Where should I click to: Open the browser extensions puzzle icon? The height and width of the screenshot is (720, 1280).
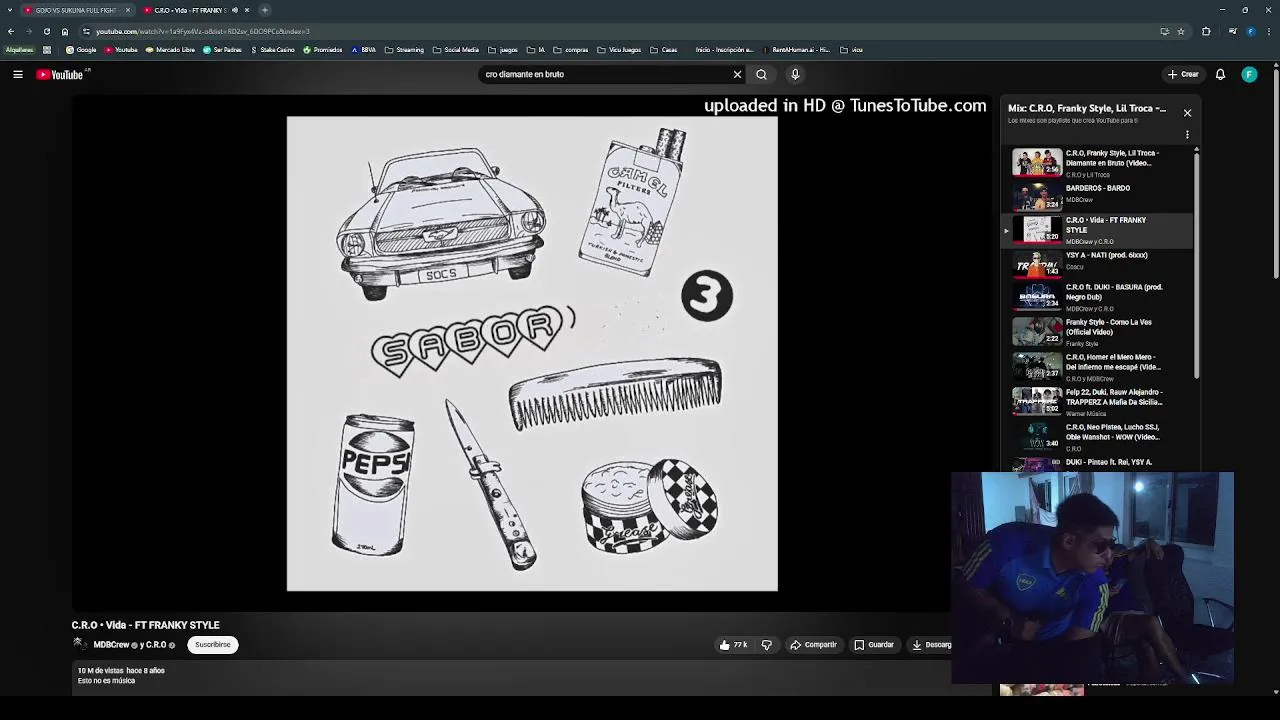1206,31
